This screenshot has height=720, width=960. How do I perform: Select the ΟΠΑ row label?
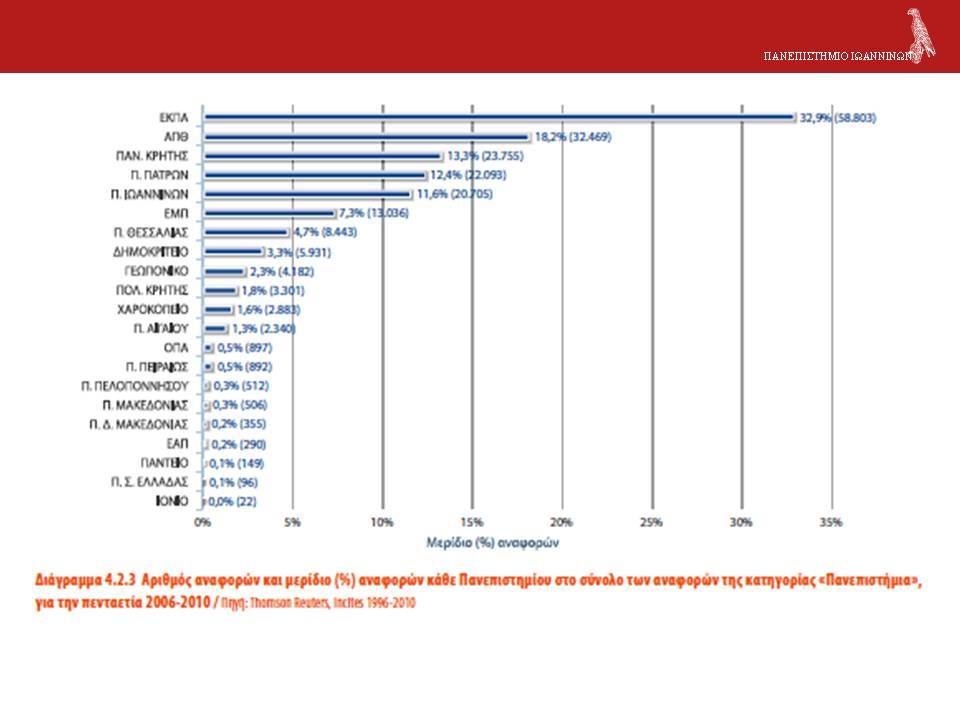[x=176, y=348]
